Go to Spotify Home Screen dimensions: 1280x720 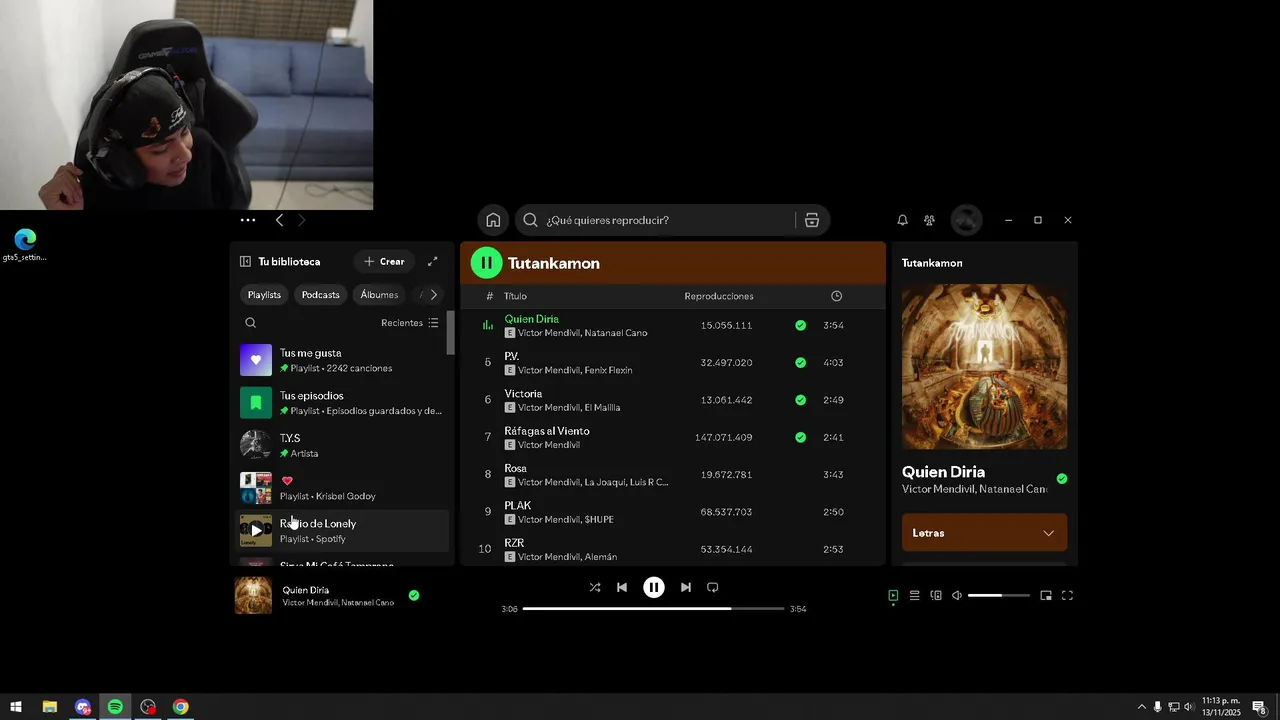point(493,220)
